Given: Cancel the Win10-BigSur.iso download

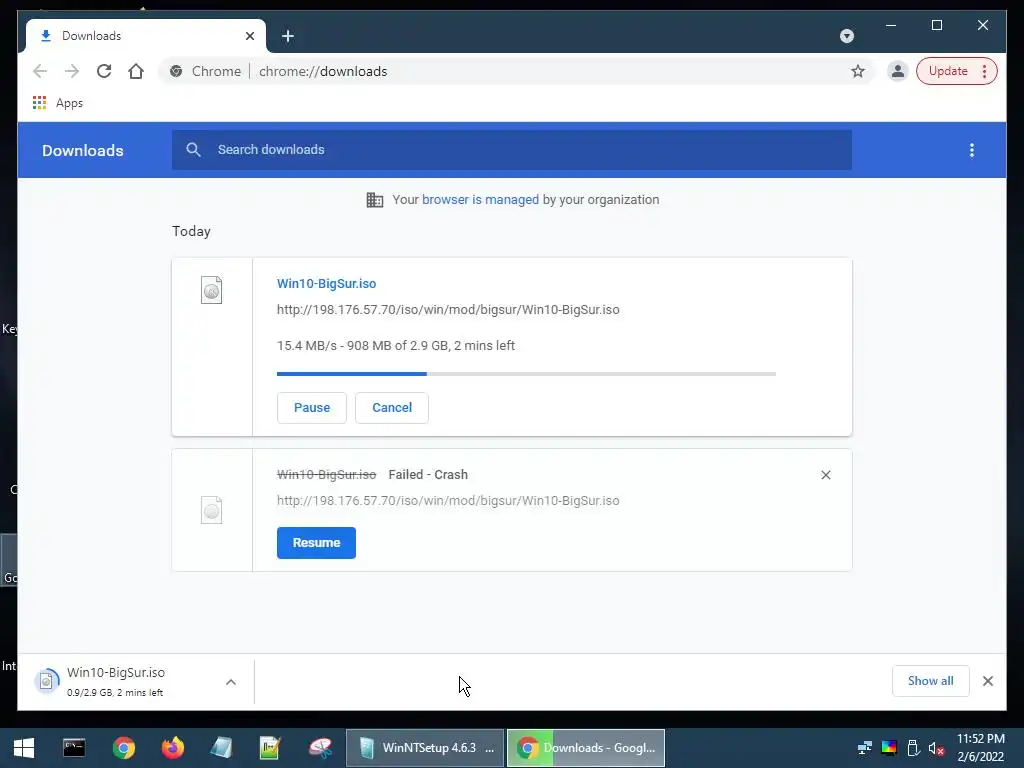Looking at the screenshot, I should click(392, 408).
